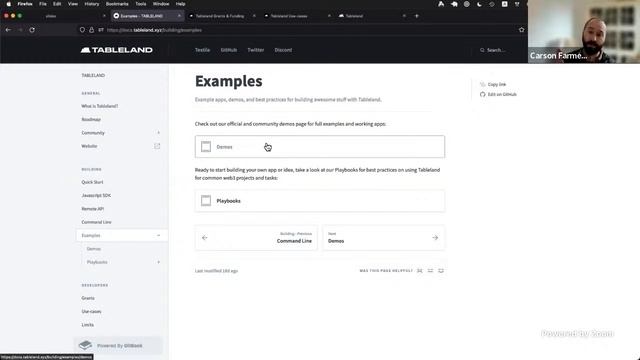Click Edit on GitHub
The height and width of the screenshot is (360, 640).
pos(502,94)
